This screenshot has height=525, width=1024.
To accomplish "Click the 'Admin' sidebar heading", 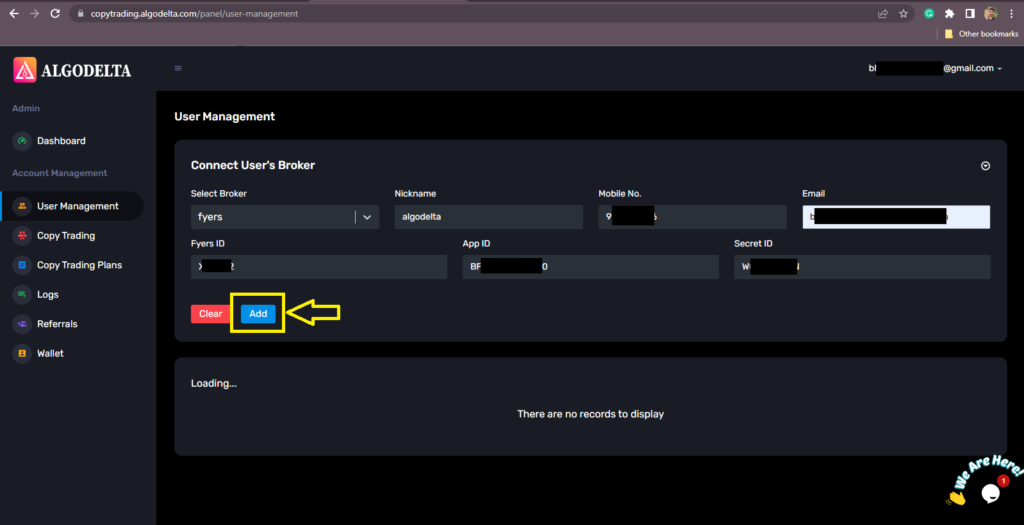I will click(x=26, y=108).
